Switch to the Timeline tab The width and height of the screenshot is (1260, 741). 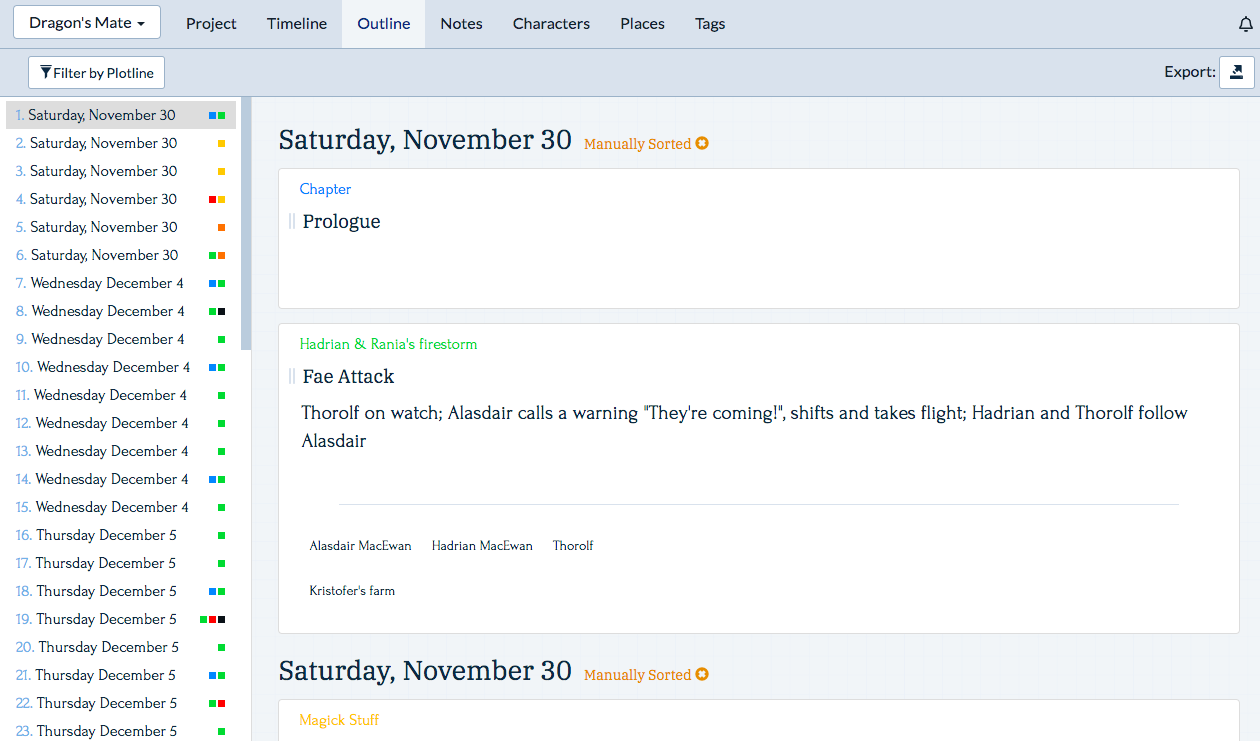[x=297, y=24]
